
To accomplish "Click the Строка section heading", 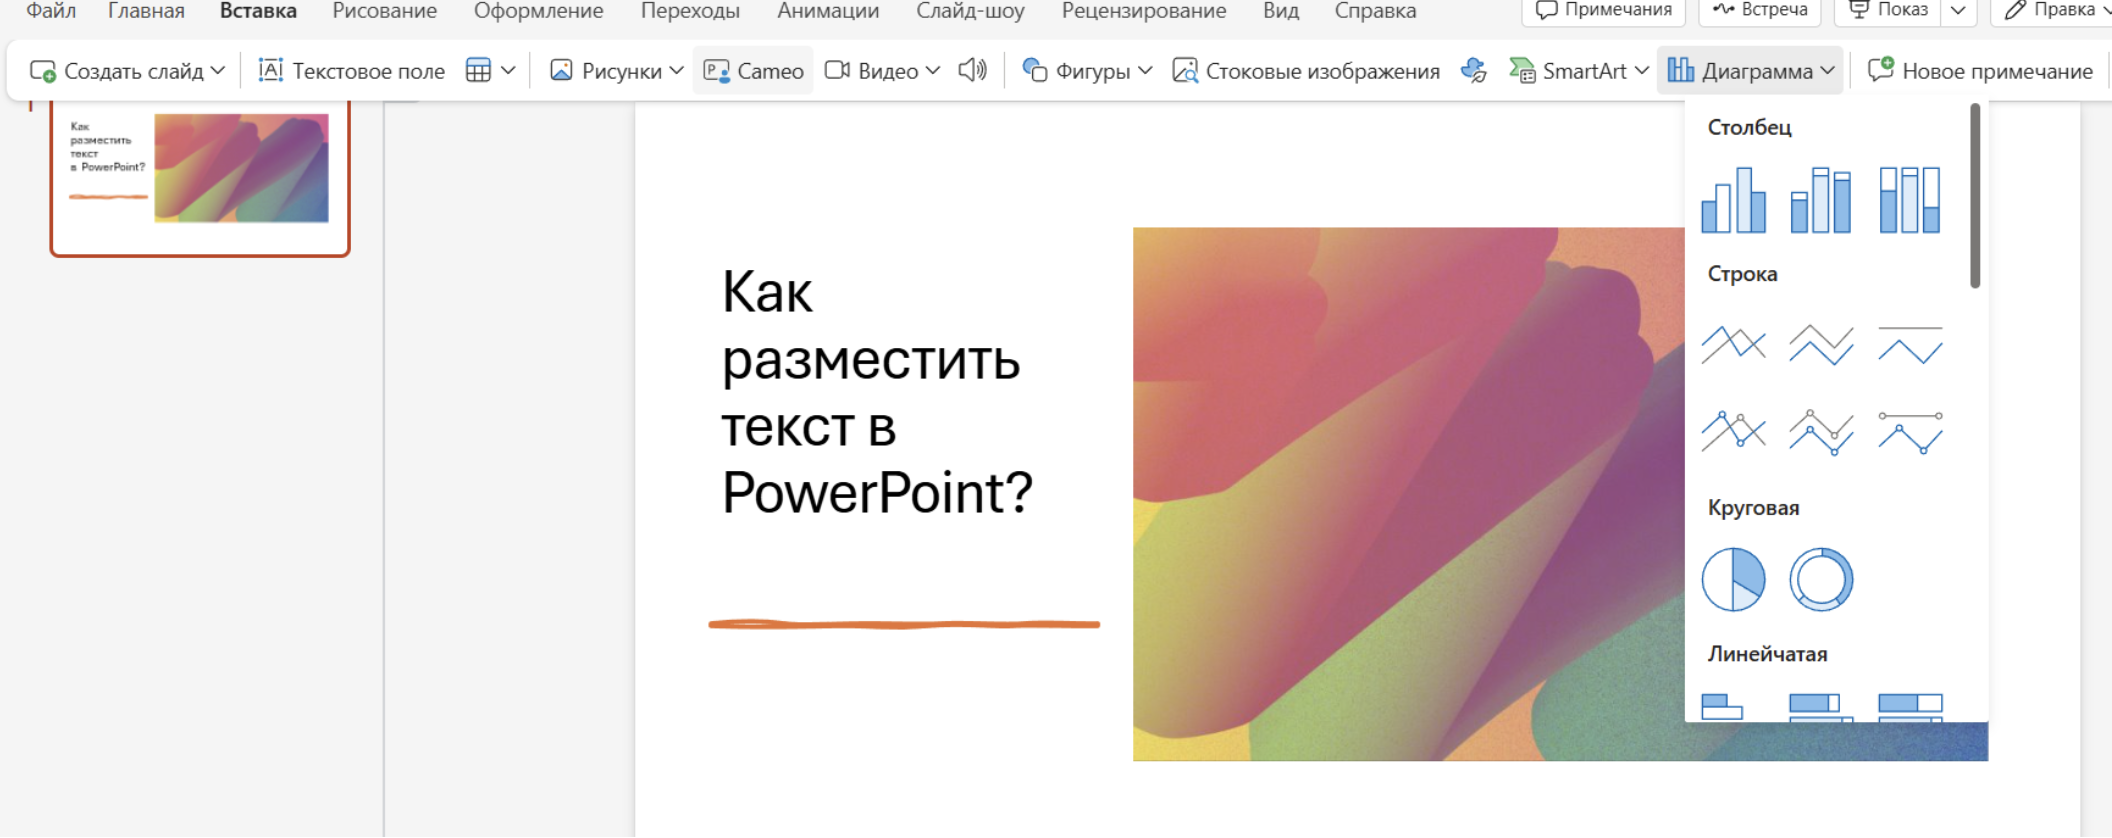I will (x=1742, y=274).
